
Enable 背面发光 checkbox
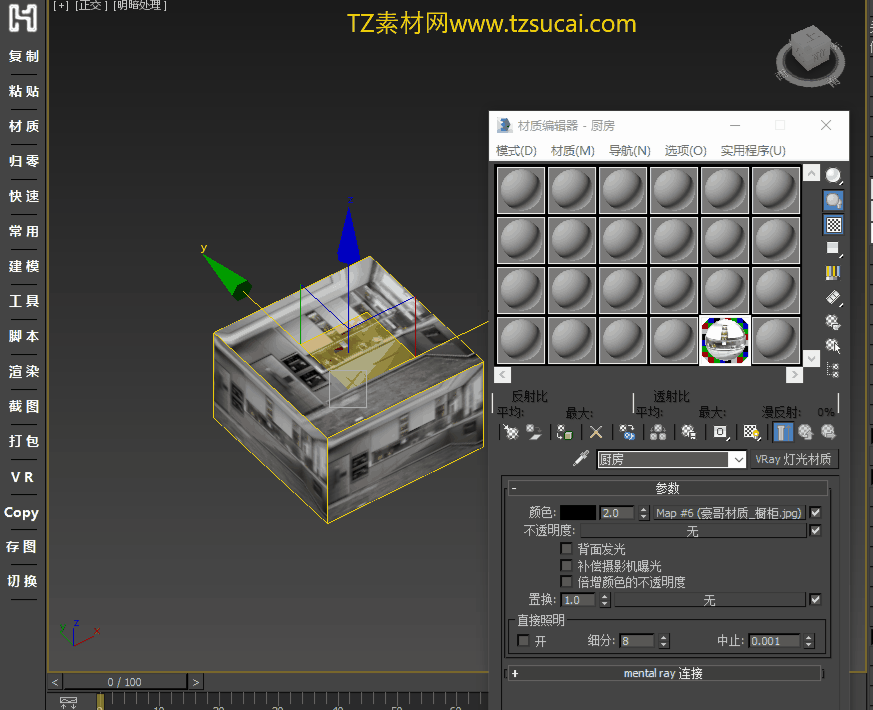tap(566, 549)
